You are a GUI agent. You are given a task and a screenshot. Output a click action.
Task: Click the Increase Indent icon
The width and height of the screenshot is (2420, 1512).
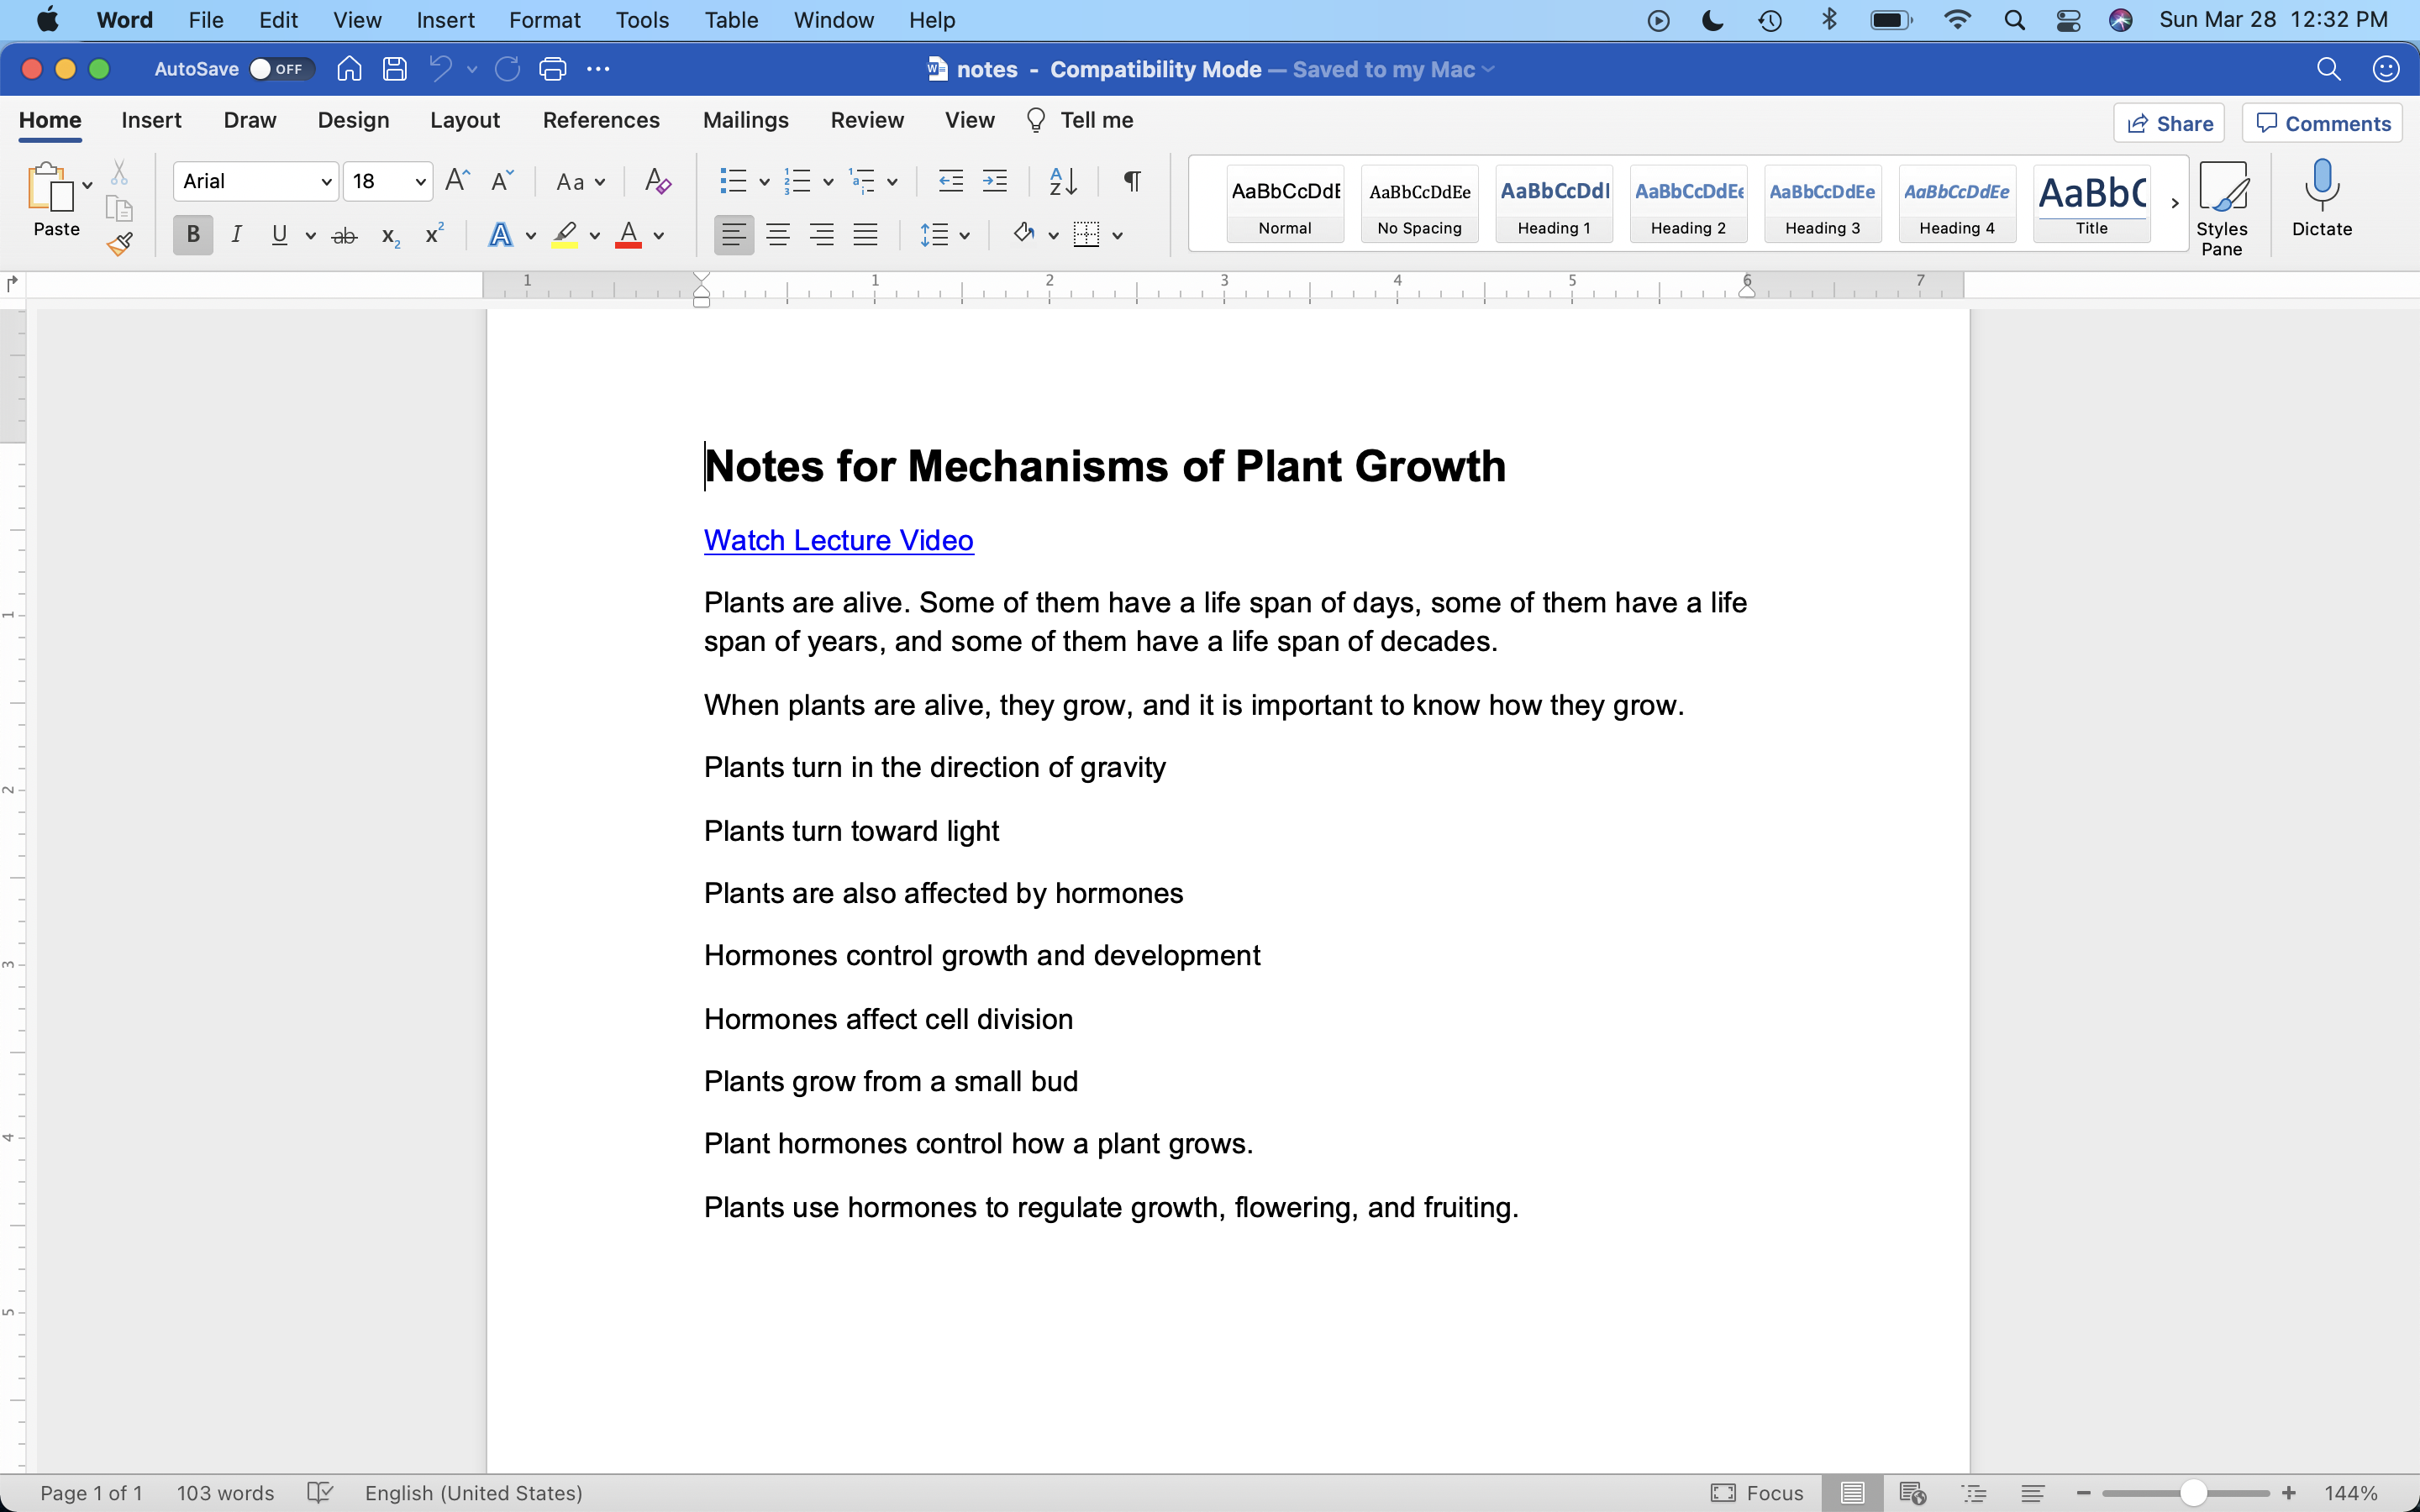(x=995, y=181)
